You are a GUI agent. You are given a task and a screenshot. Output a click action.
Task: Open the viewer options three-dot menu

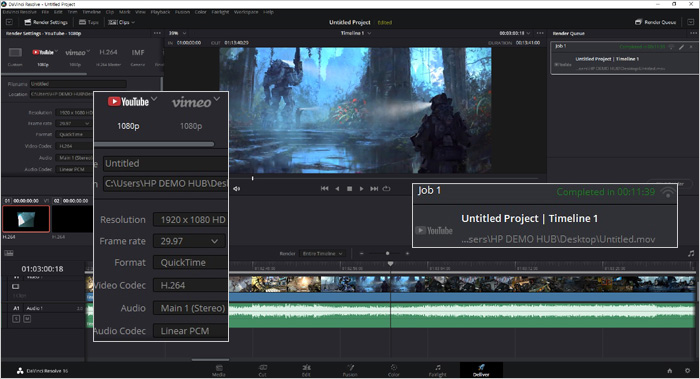point(540,33)
